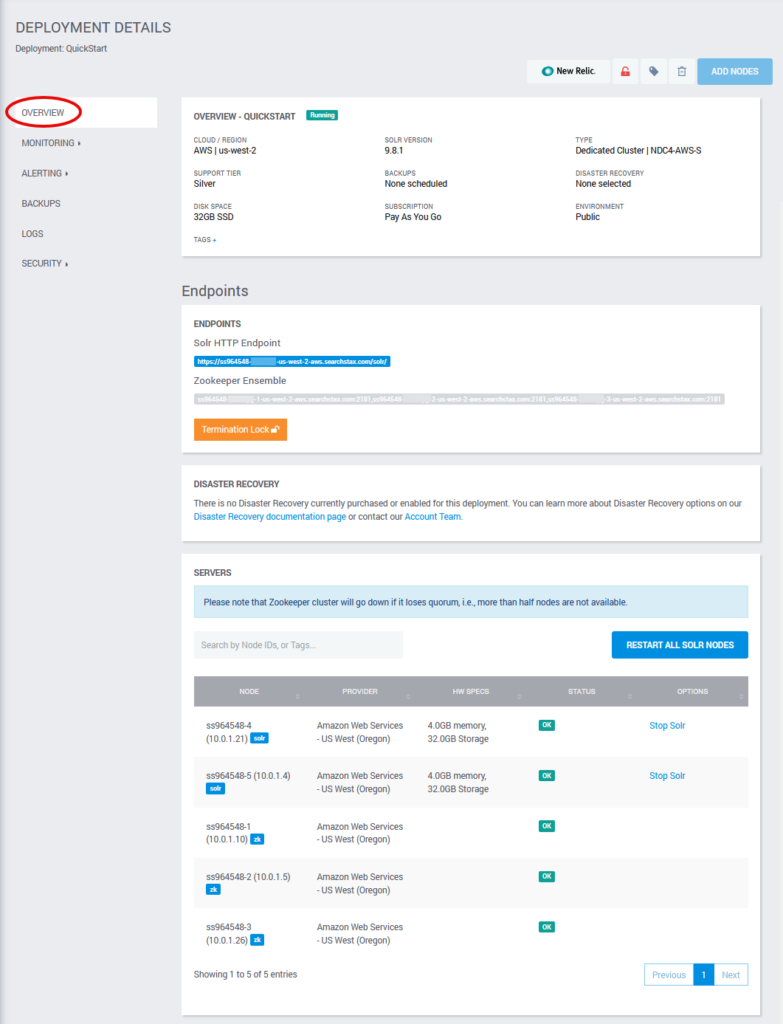783x1024 pixels.
Task: Click the tag icon in top toolbar
Action: click(653, 71)
